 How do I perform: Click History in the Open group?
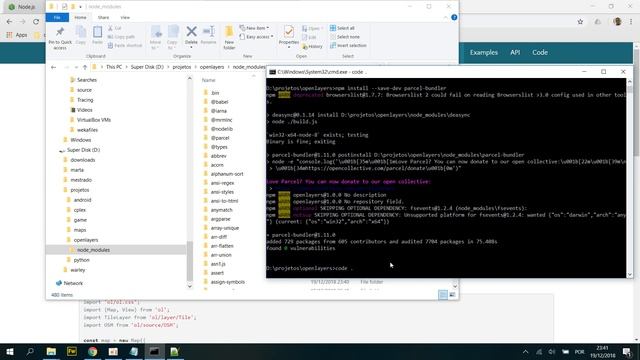313,47
